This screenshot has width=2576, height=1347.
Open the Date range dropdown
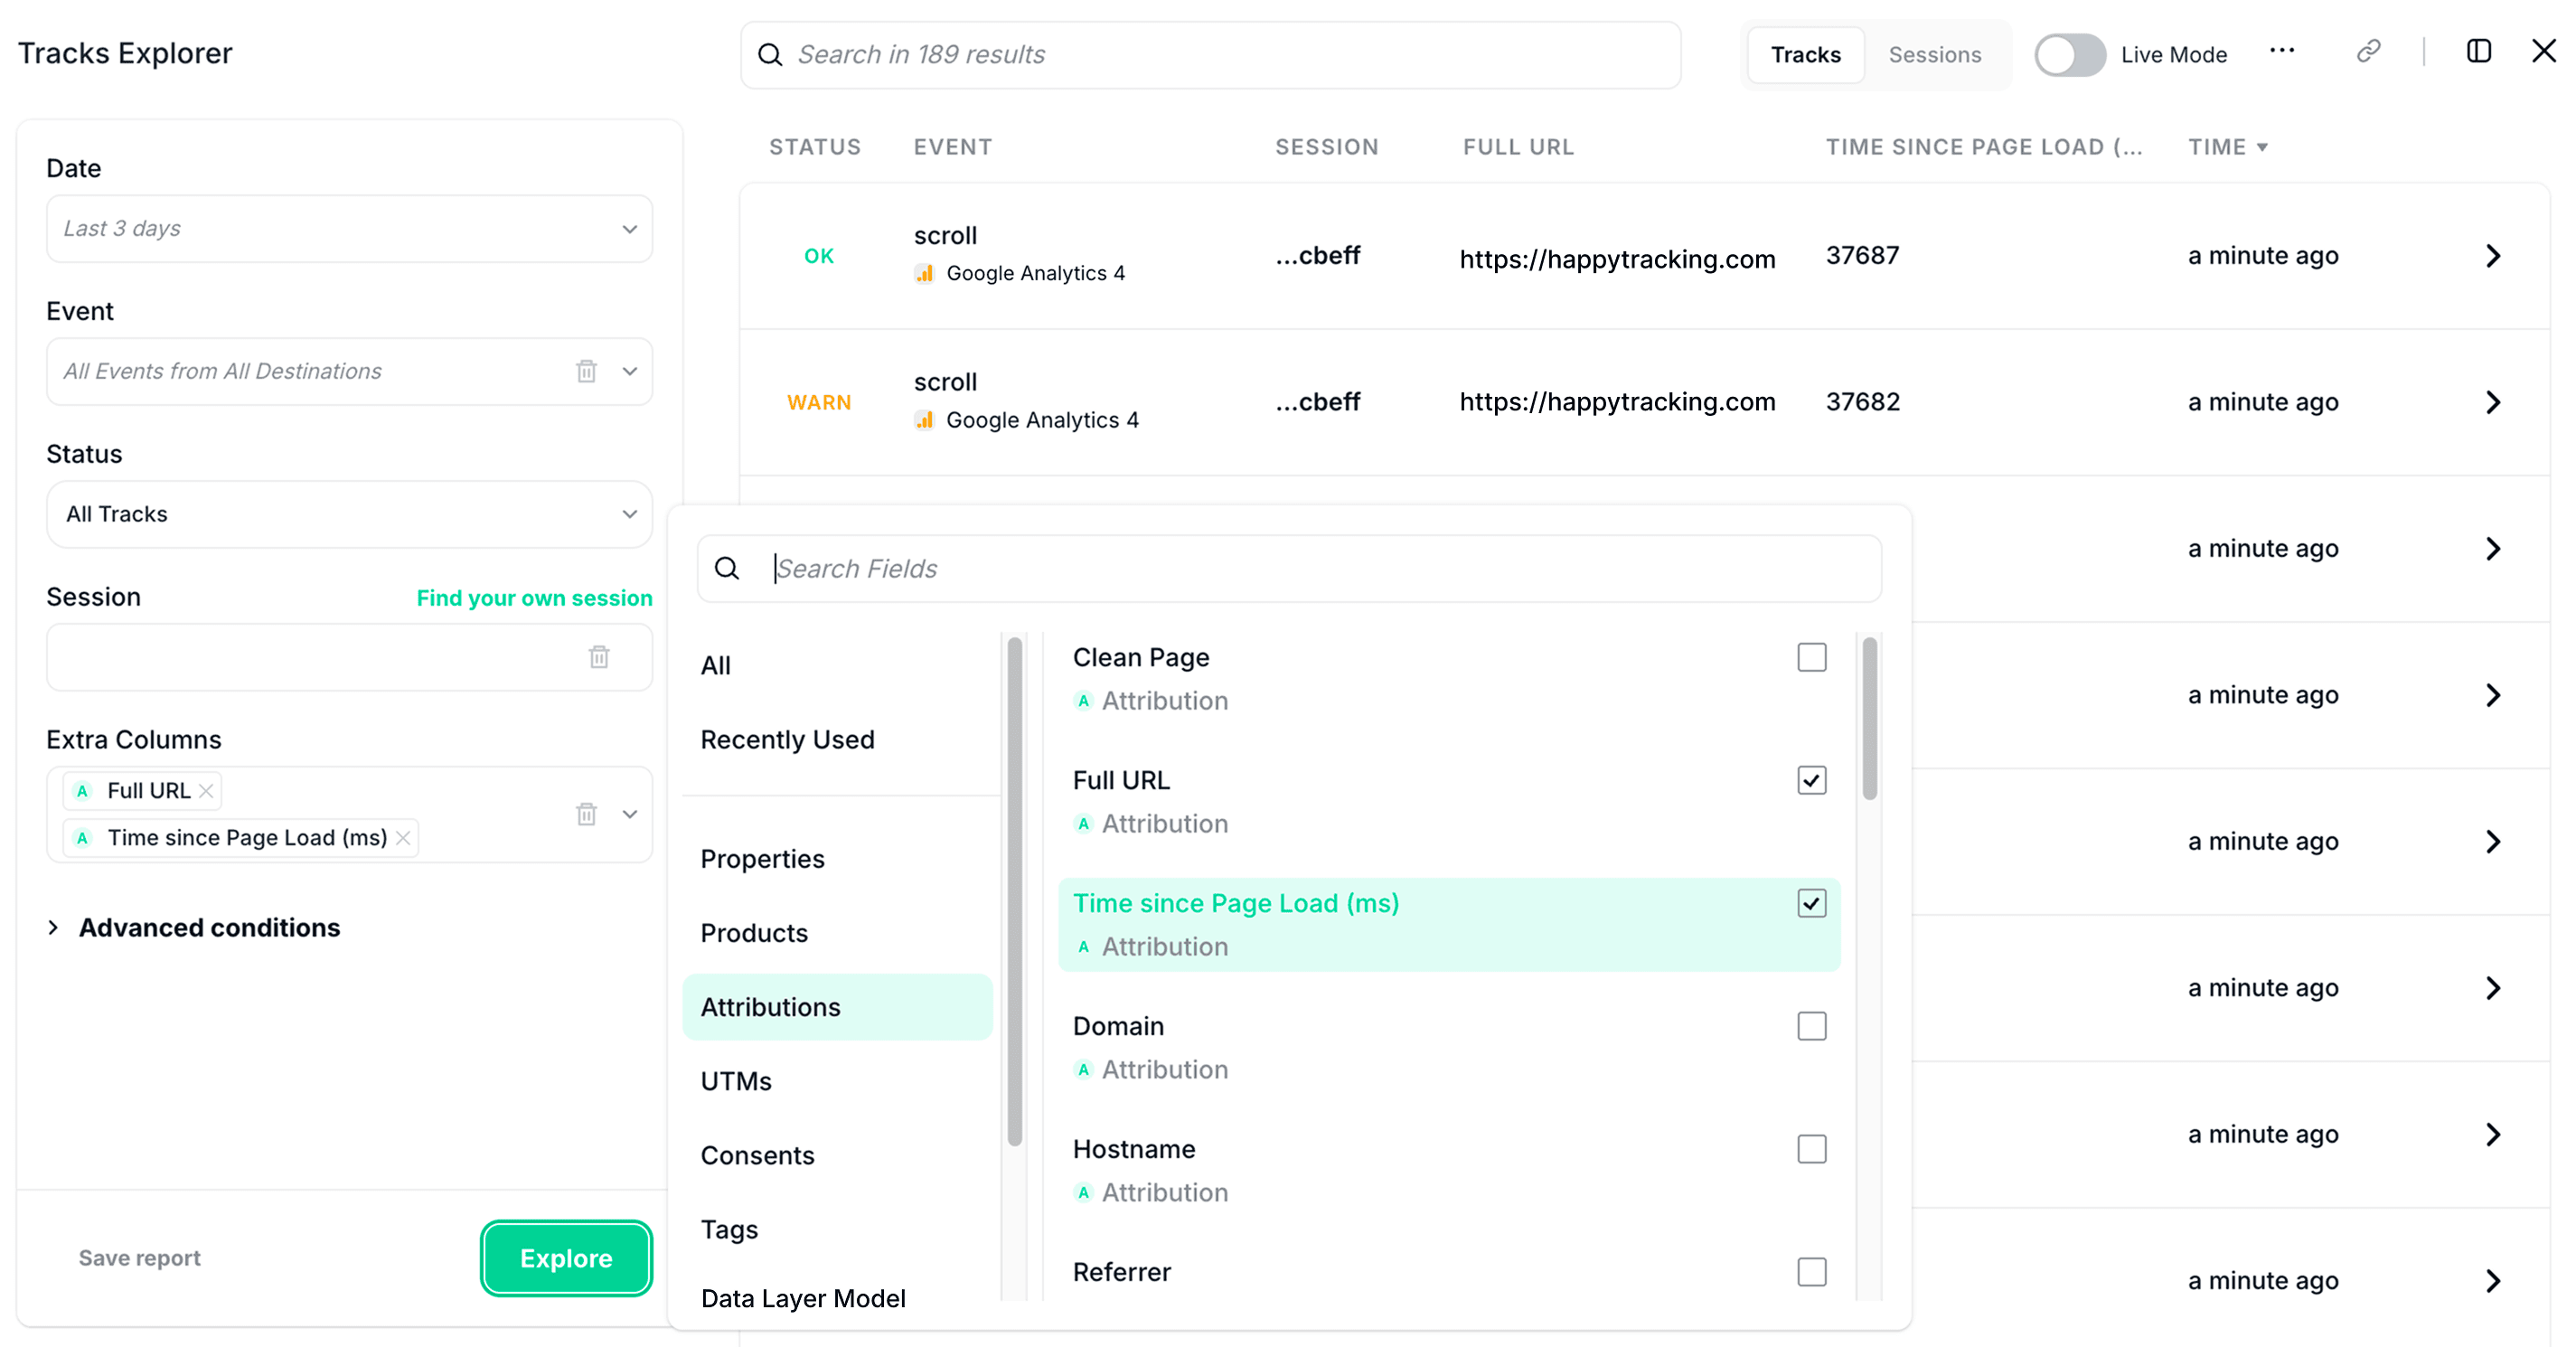(x=349, y=229)
